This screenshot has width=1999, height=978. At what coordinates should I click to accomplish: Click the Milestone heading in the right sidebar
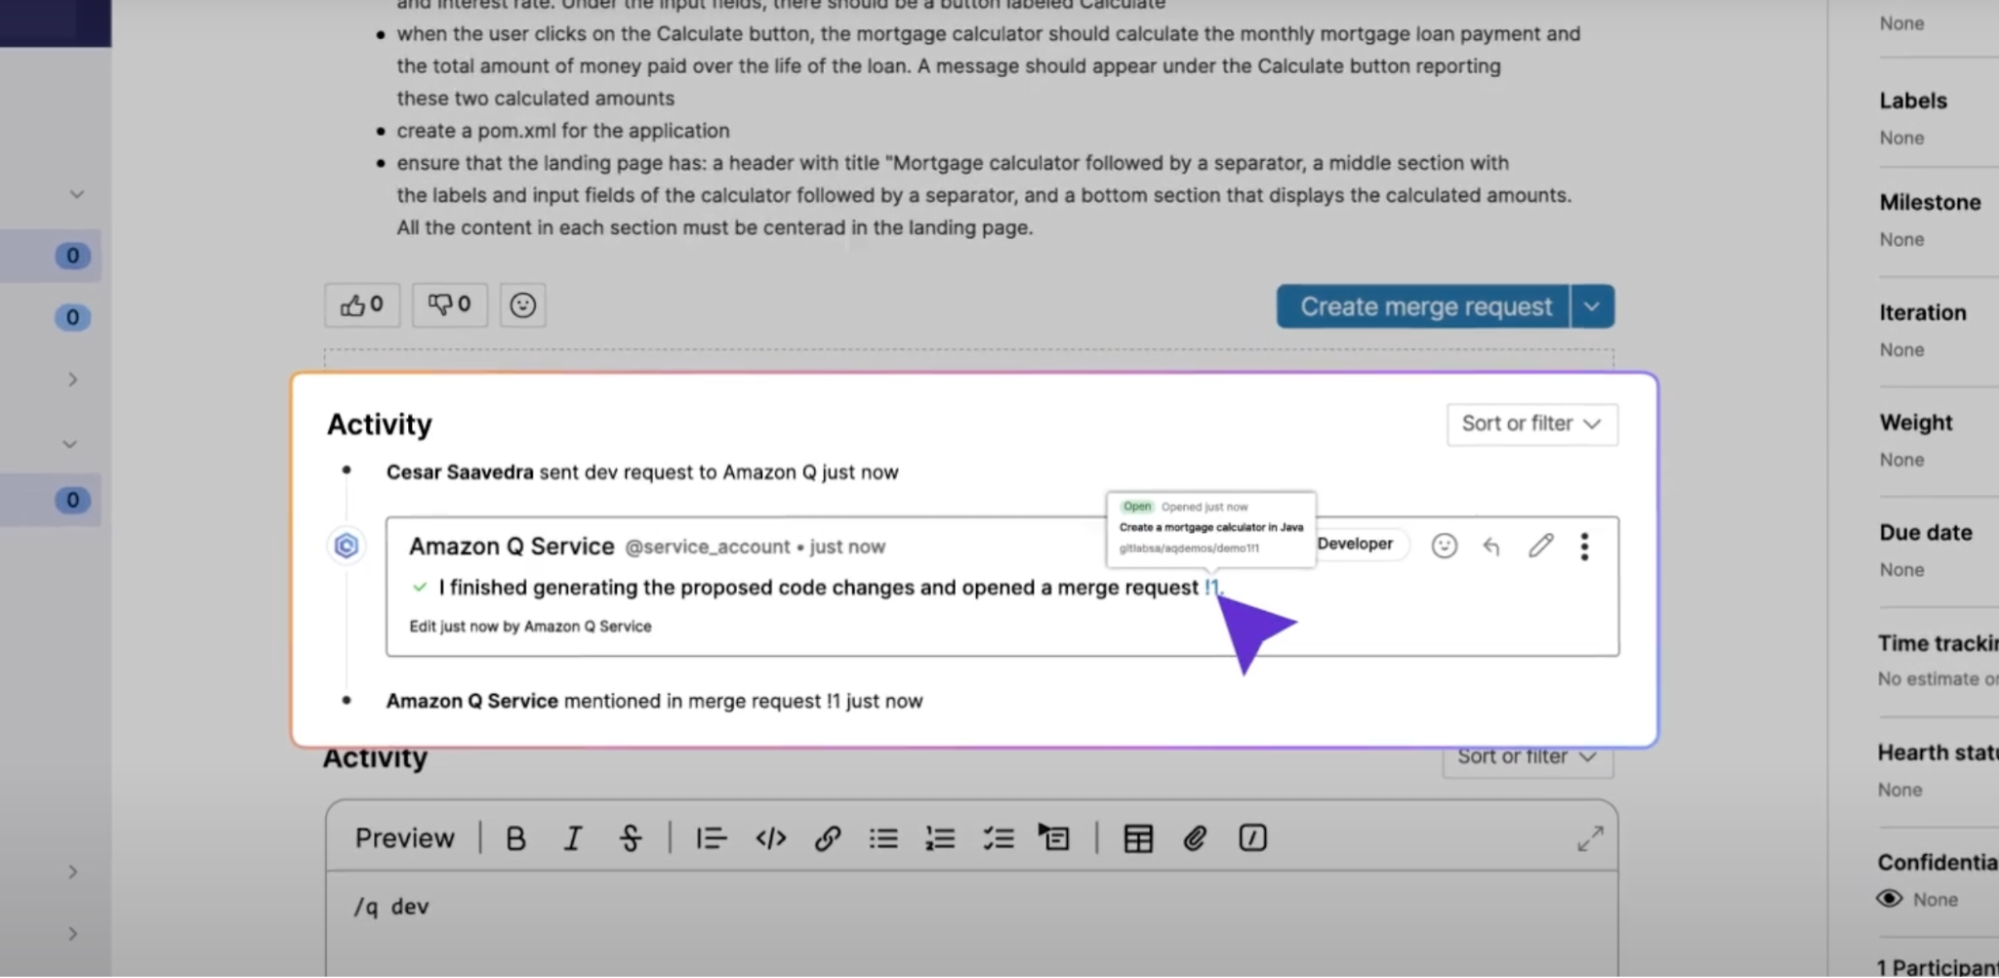coord(1929,203)
